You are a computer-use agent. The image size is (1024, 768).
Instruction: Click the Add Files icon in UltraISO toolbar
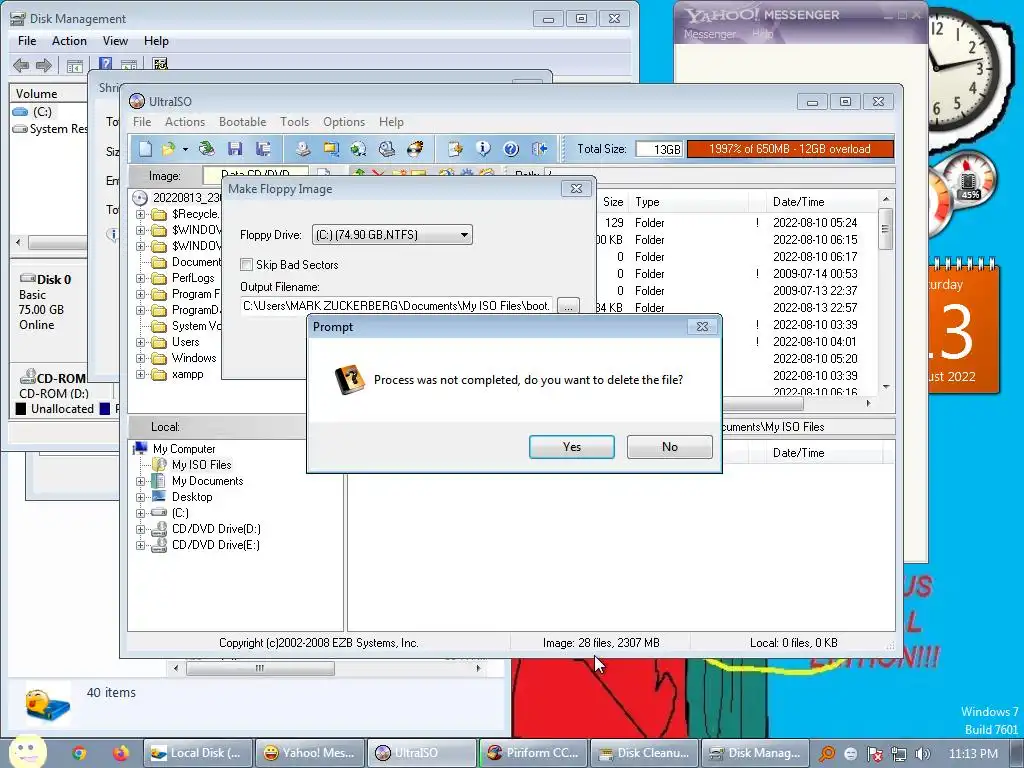[455, 149]
